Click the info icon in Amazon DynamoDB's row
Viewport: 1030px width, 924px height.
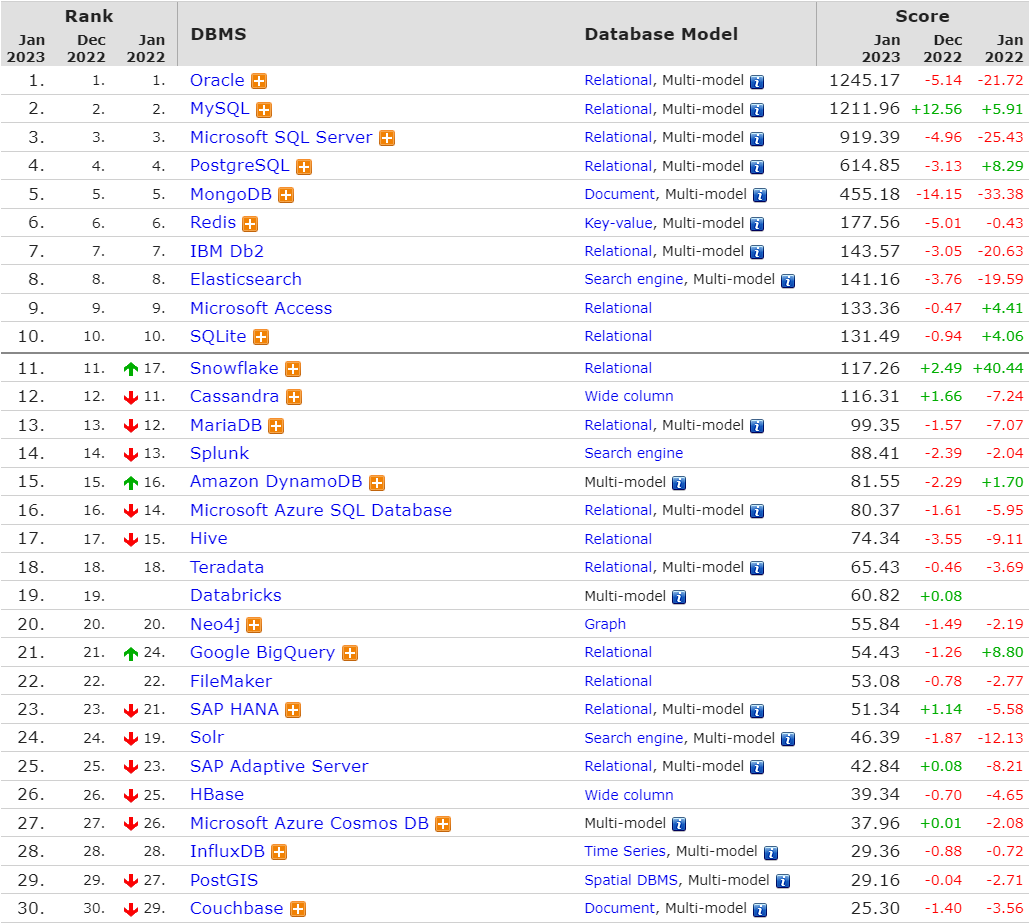tap(679, 483)
